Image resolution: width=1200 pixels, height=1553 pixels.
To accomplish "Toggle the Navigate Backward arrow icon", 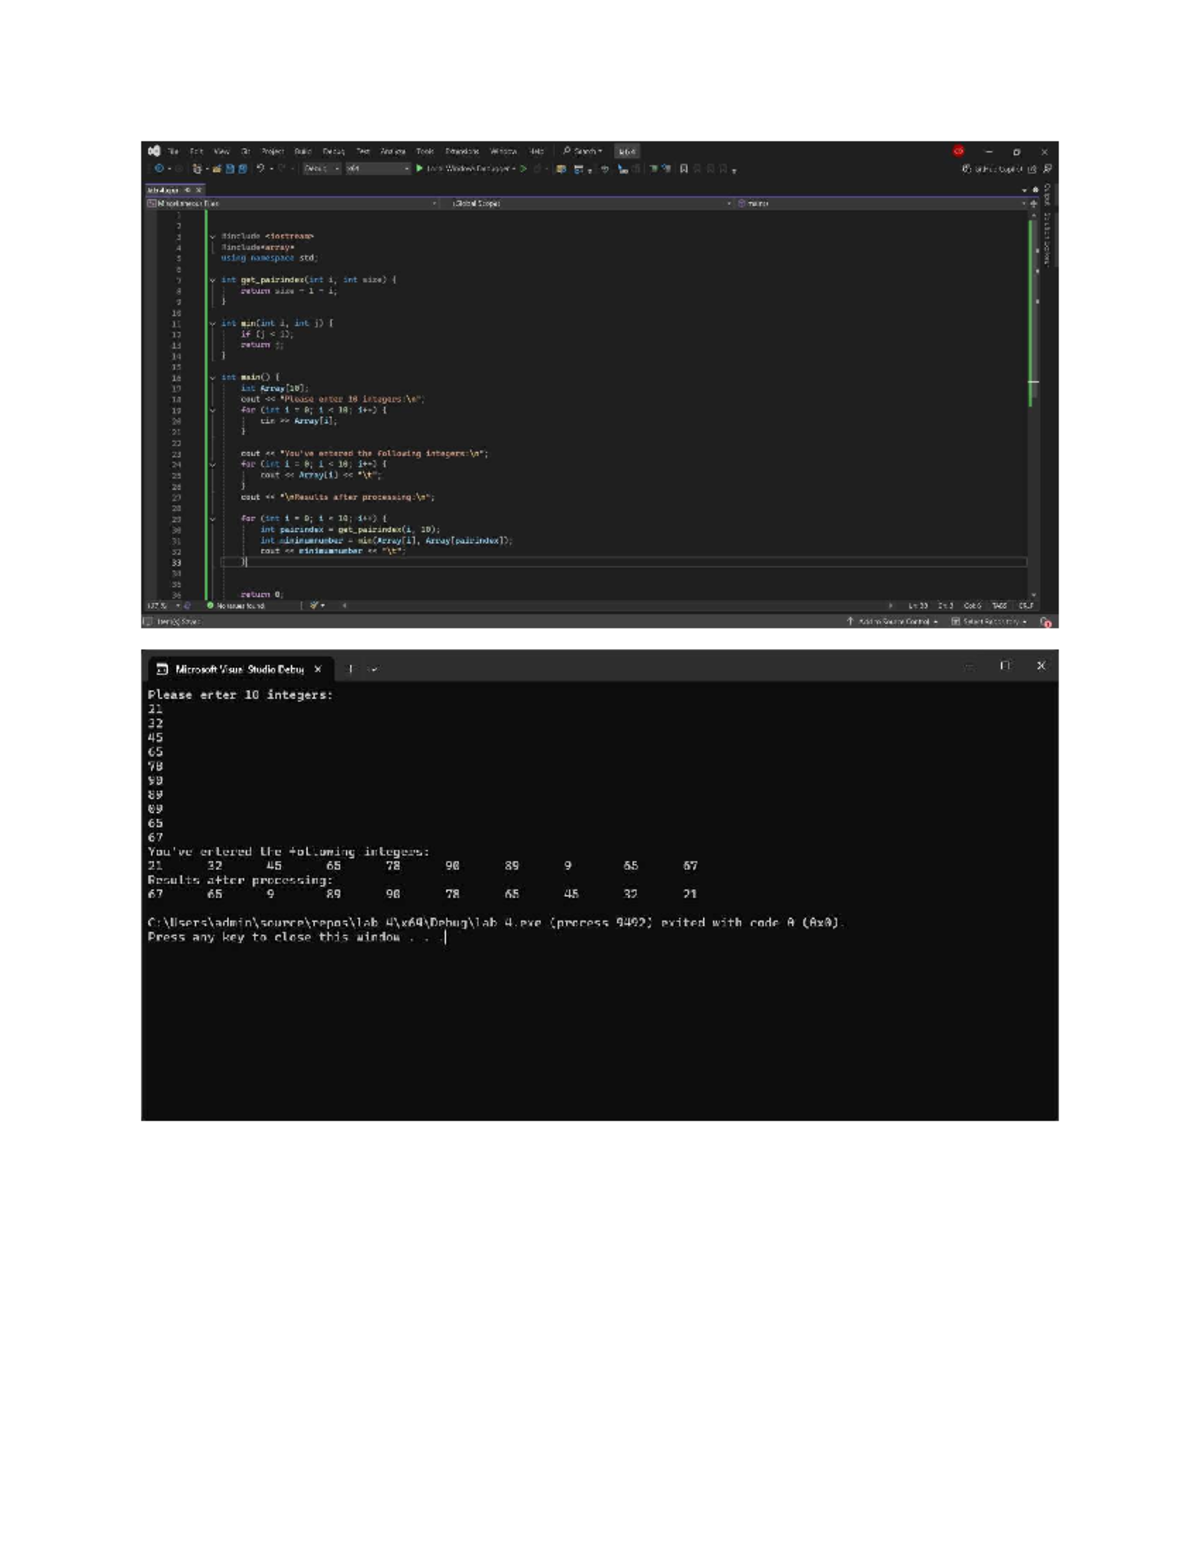I will coord(160,169).
